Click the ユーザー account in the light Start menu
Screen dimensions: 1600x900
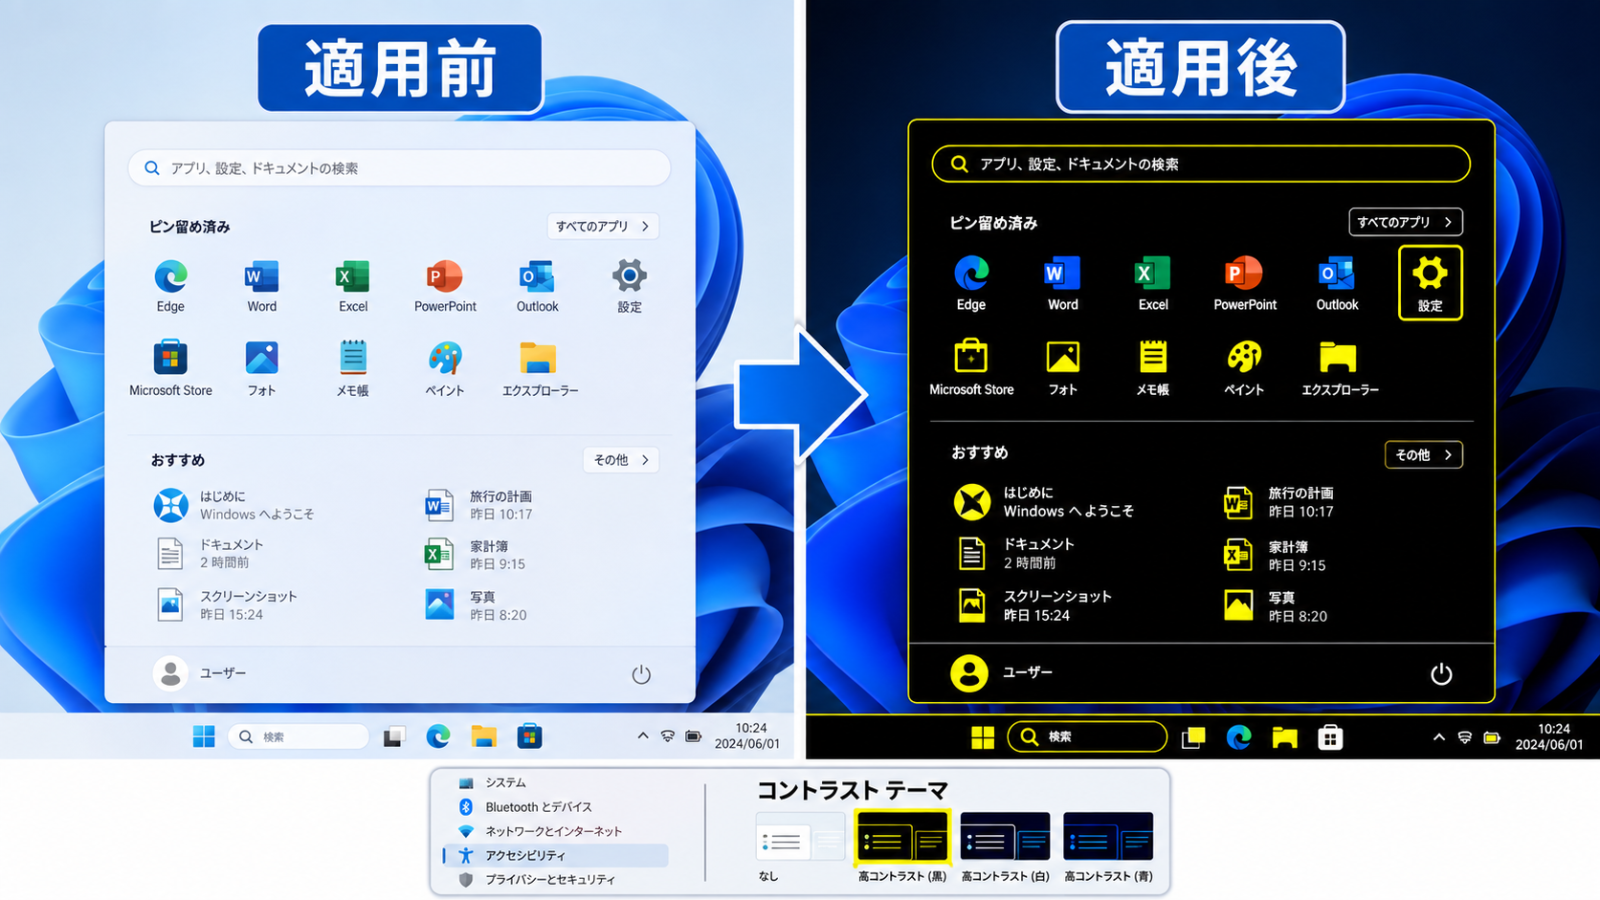[200, 673]
